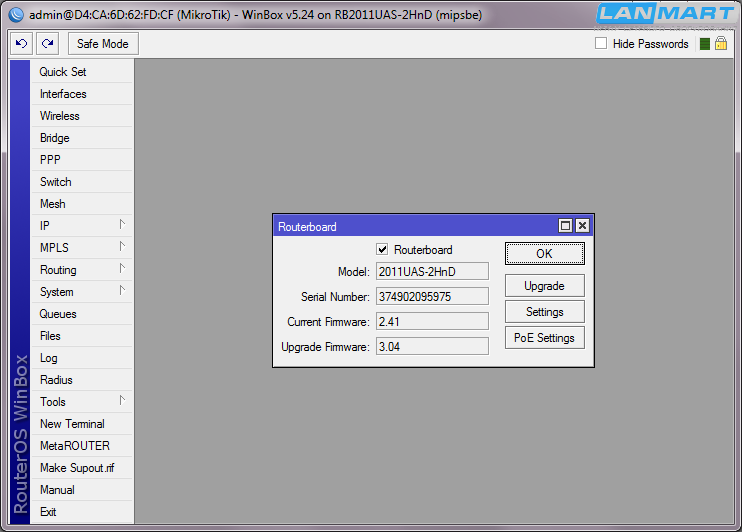742x532 pixels.
Task: Close the Routerboard dialog
Action: tap(583, 226)
